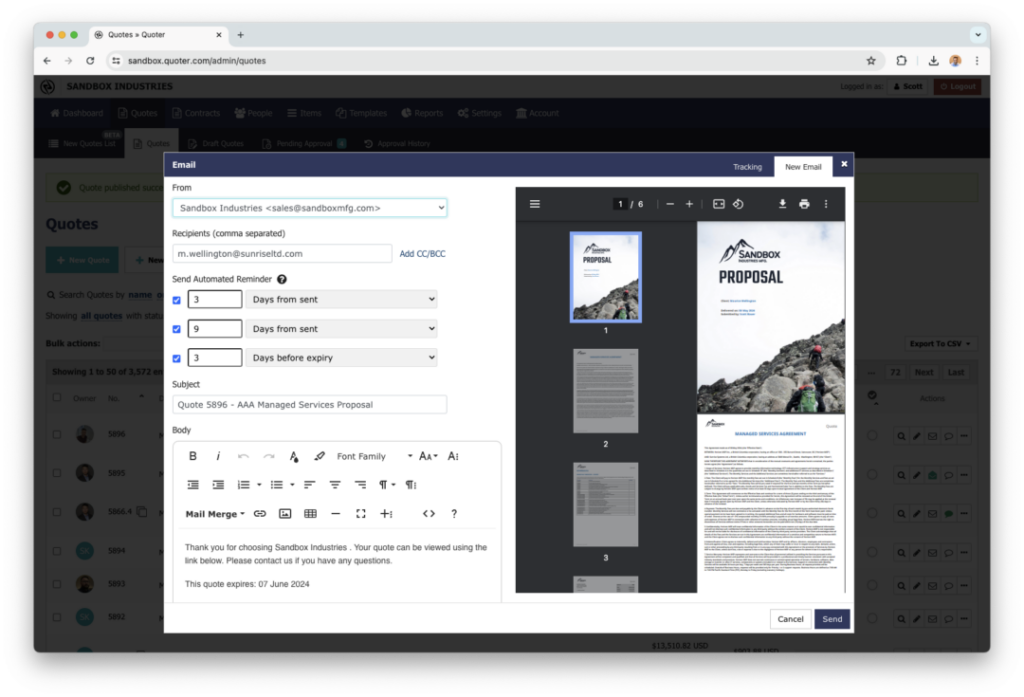Viewport: 1024px width, 697px height.
Task: Select checkbox for quote 5896 row
Action: click(57, 434)
